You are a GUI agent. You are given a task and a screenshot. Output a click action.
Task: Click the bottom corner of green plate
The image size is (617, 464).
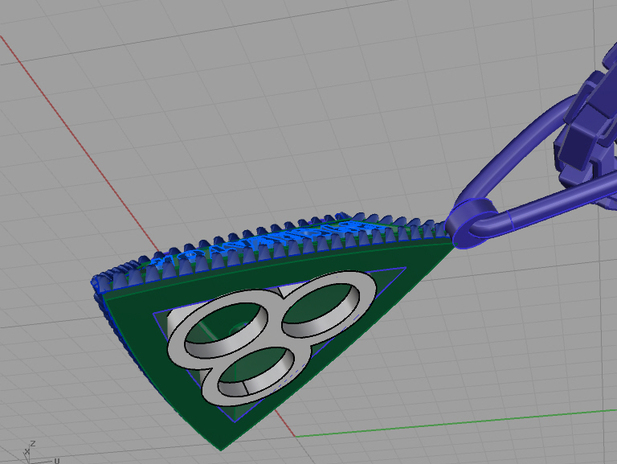click(x=214, y=443)
